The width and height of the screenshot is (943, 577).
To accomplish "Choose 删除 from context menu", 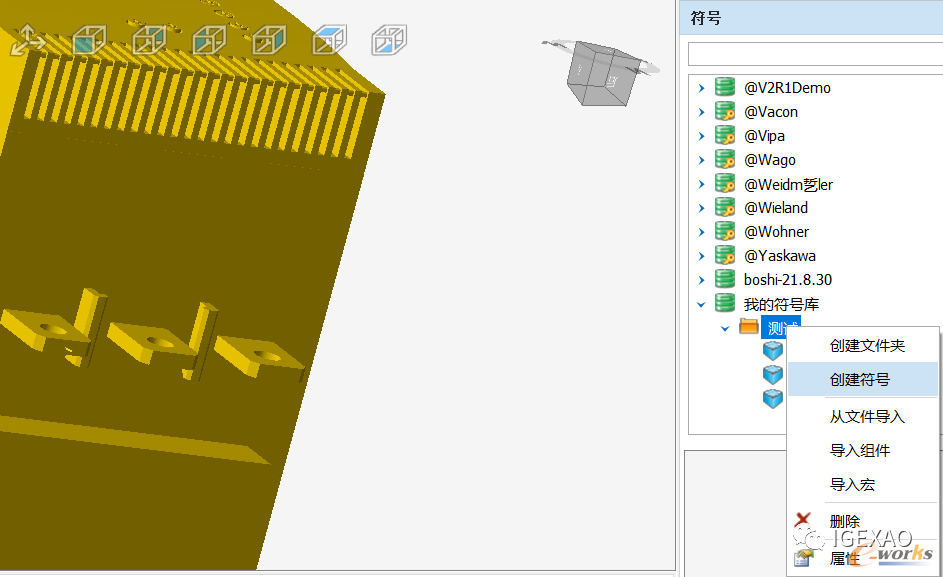I will tap(862, 520).
